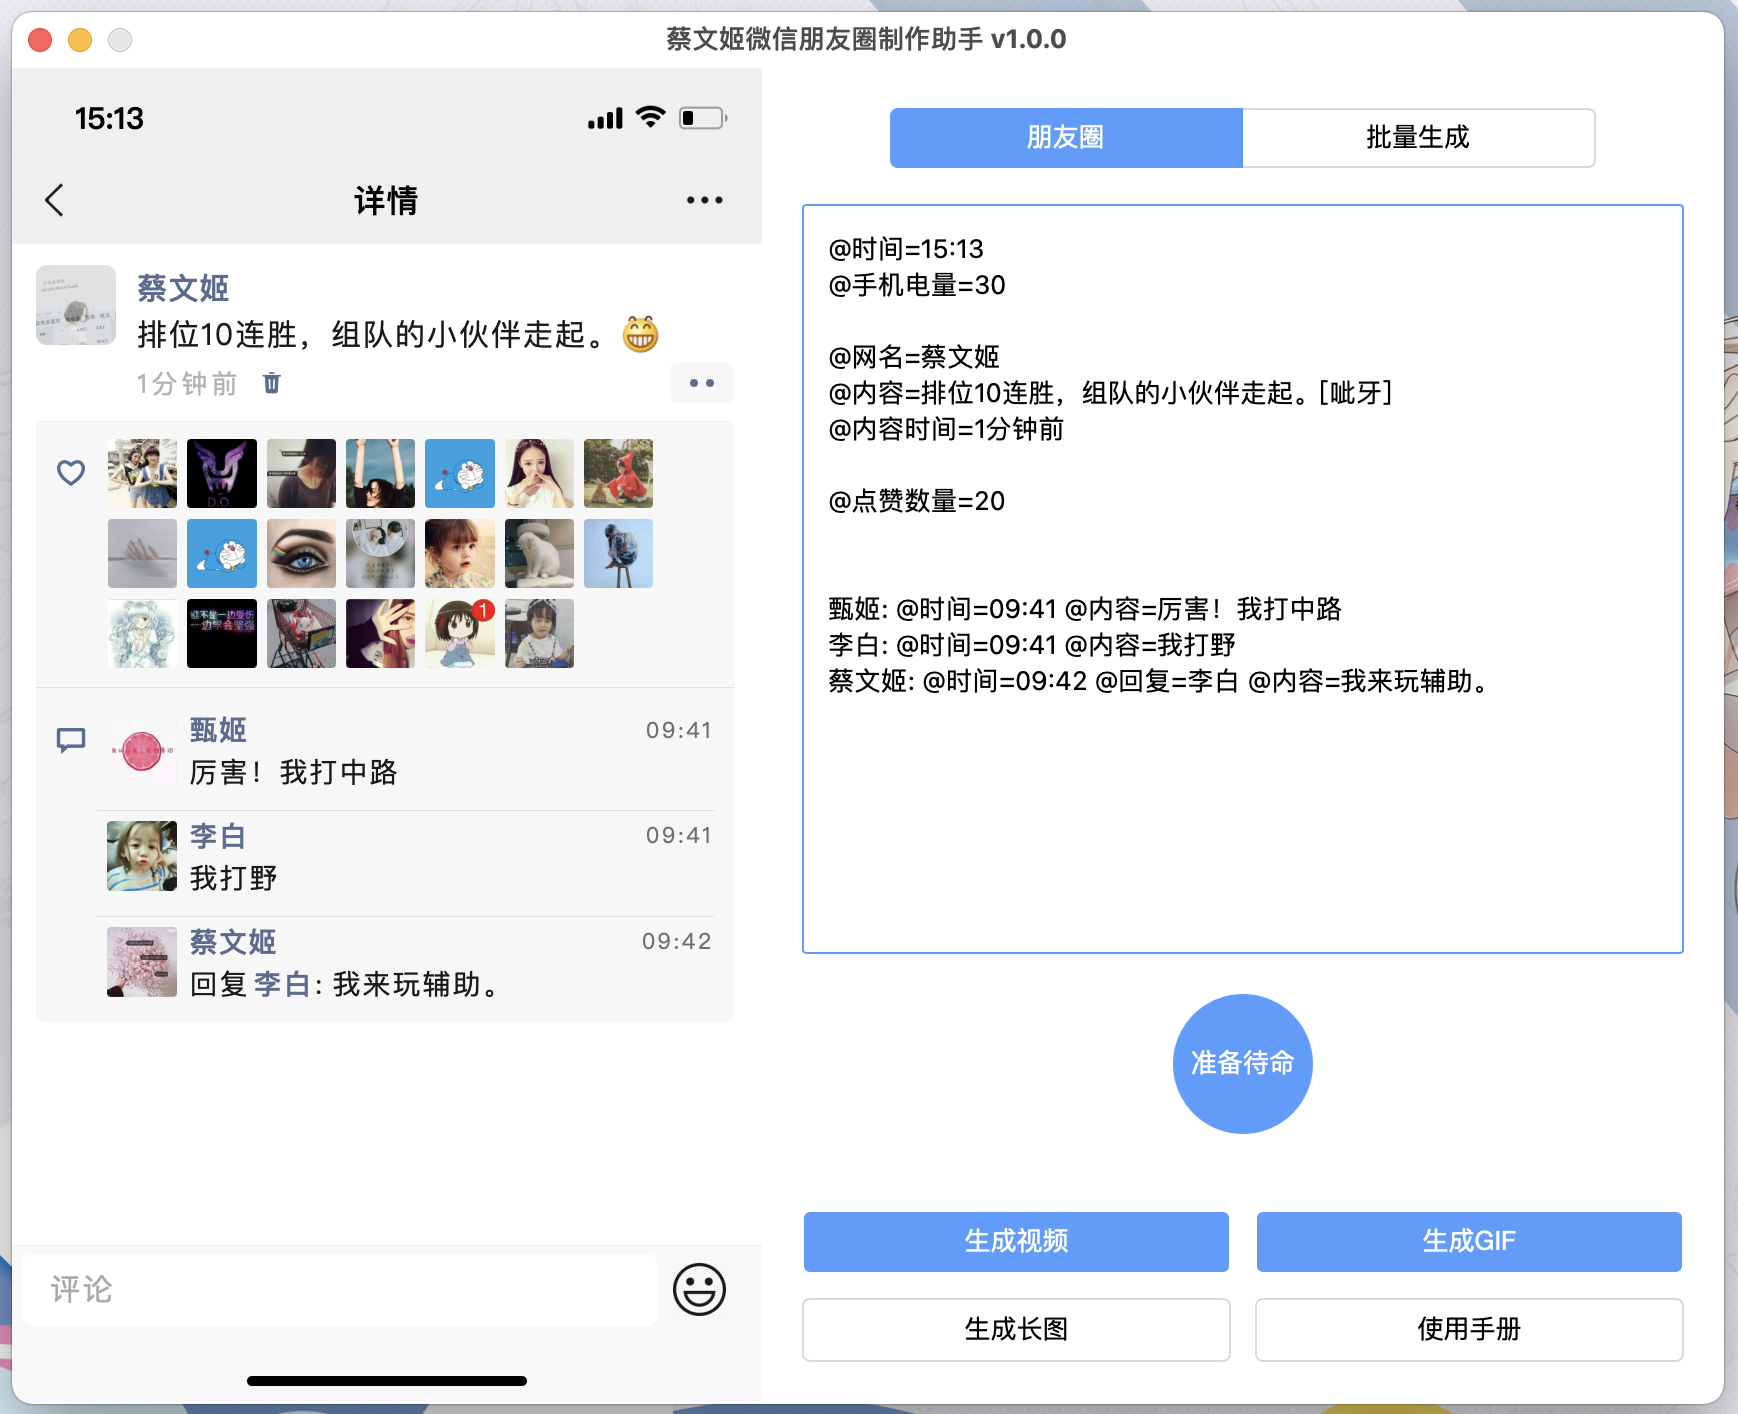Tap the purple demon mask liker avatar
This screenshot has height=1414, width=1738.
coord(222,473)
